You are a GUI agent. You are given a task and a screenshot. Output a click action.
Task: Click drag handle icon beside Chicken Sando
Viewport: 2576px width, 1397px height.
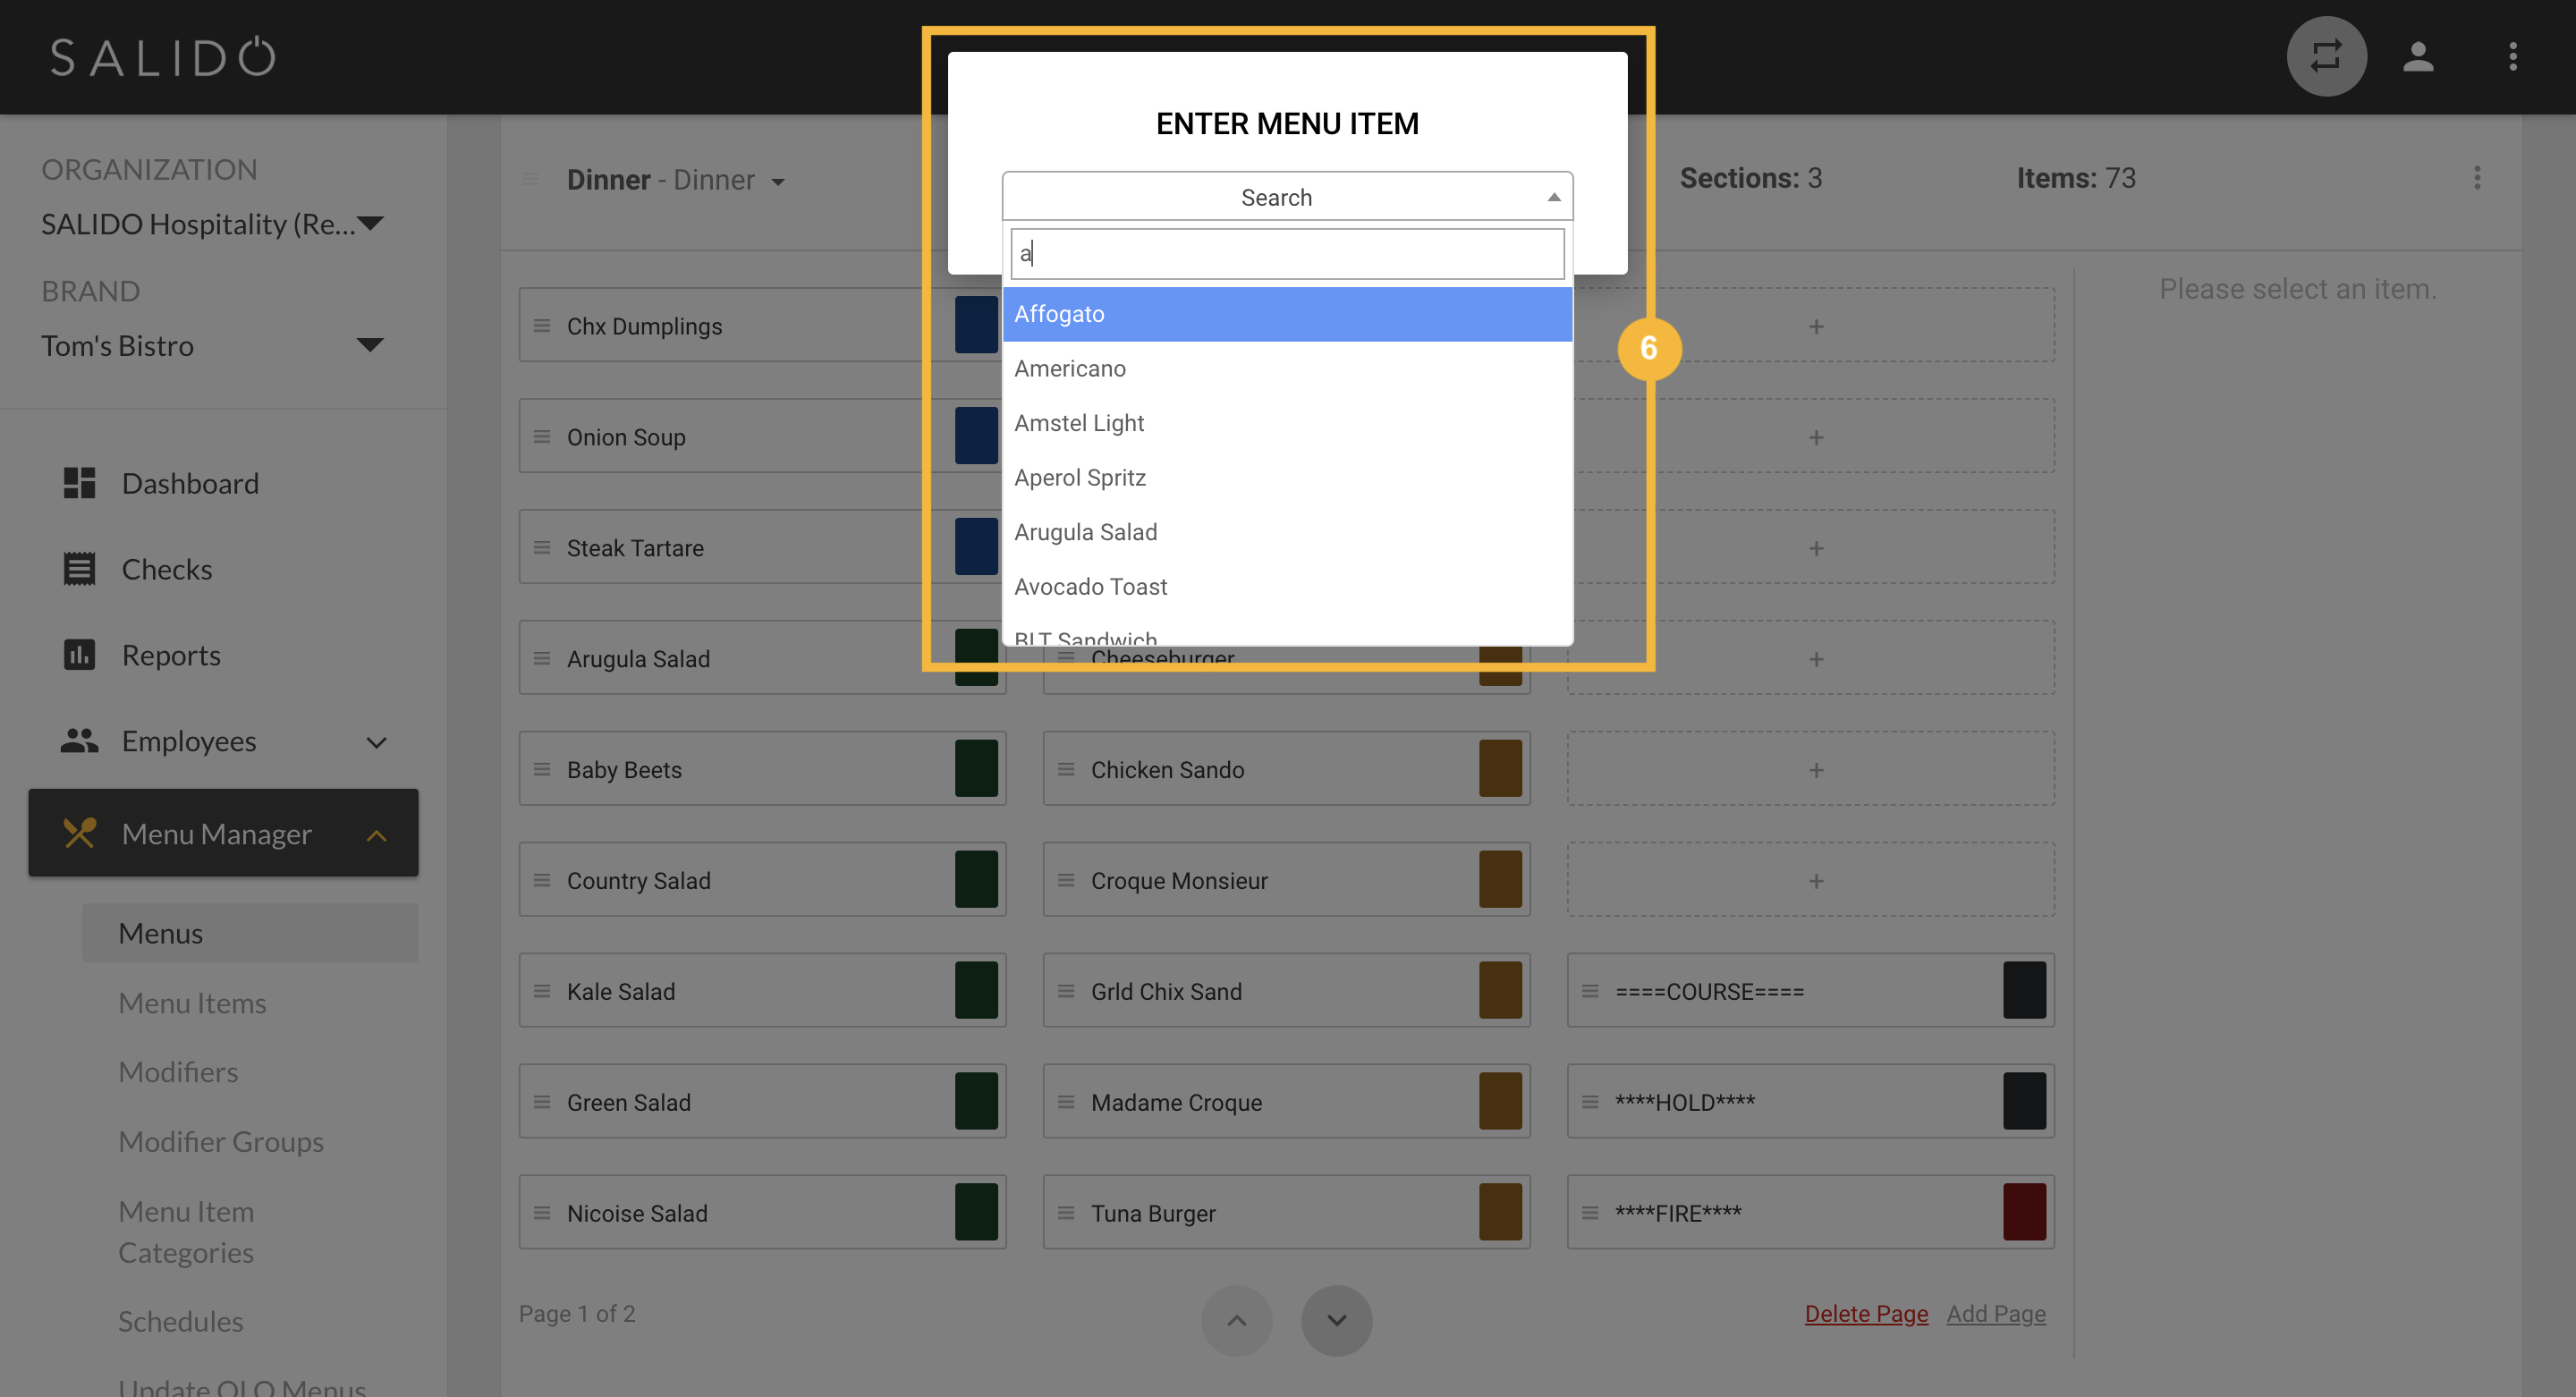pos(1066,769)
